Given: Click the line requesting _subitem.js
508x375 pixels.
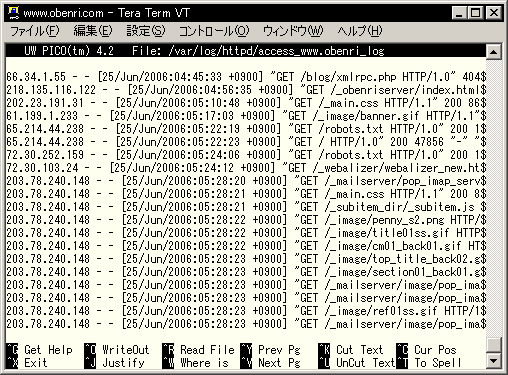Looking at the screenshot, I should pos(246,207).
